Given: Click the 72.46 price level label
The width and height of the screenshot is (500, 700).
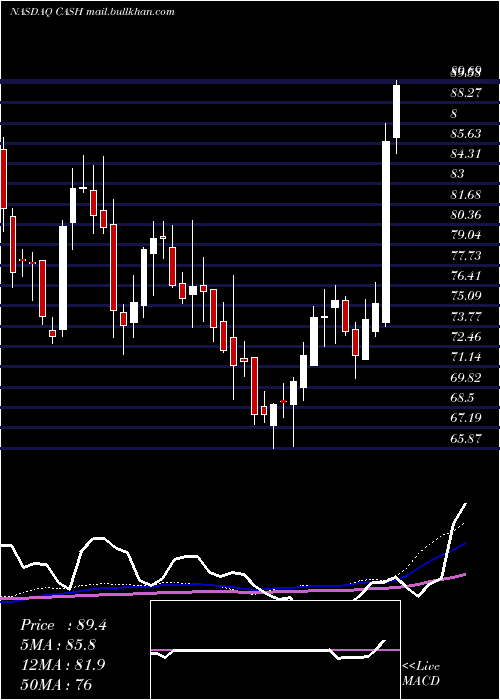Looking at the screenshot, I should click(467, 337).
